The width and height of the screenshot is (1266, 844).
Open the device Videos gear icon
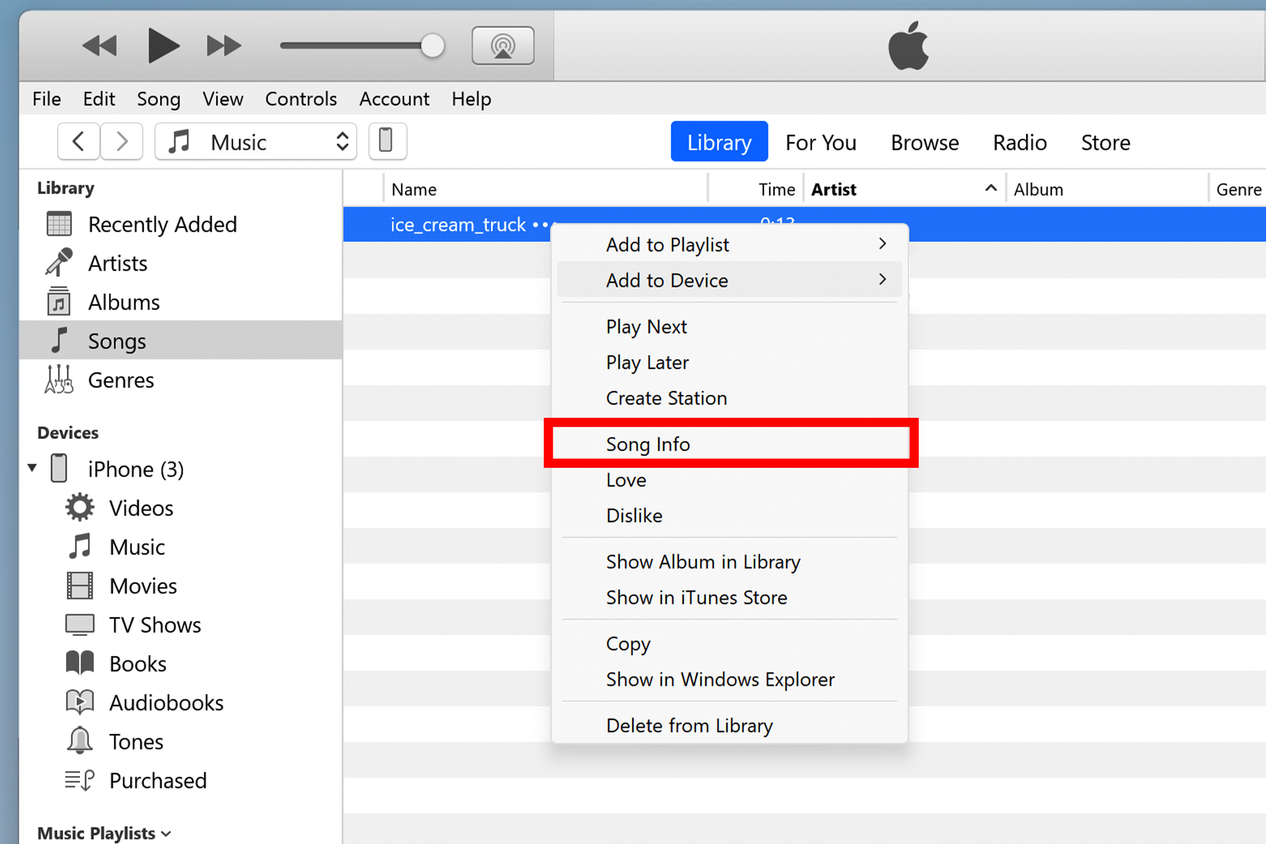pos(80,508)
